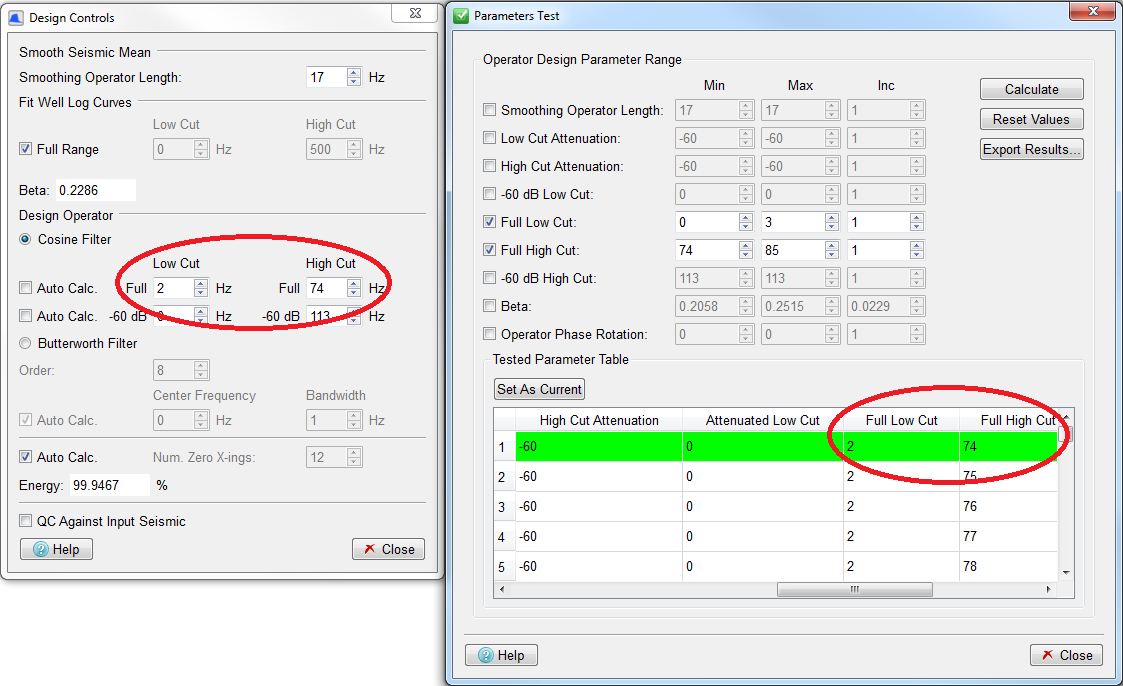The image size is (1123, 686).
Task: Click the Full High Cut Max spinner
Action: pos(832,250)
